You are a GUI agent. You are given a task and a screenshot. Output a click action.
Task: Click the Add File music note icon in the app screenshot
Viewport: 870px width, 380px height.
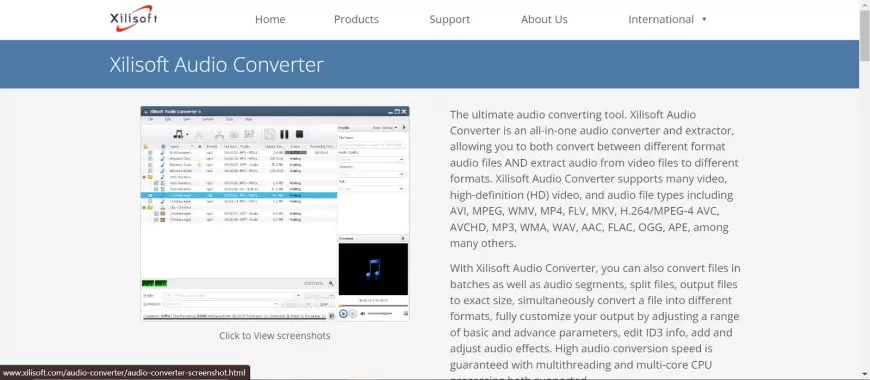pyautogui.click(x=179, y=134)
